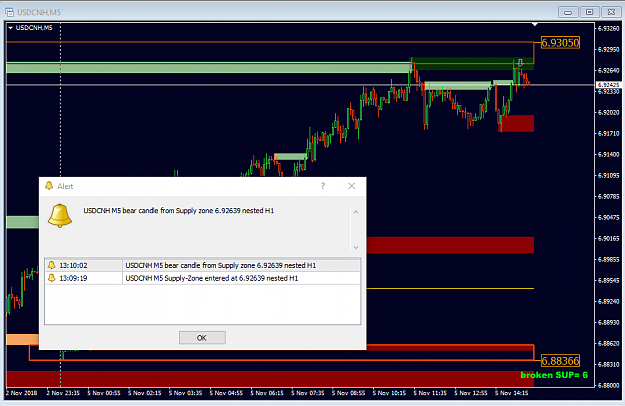Click the 5 Nov 08:55 time axis label
The width and height of the screenshot is (625, 406).
348,393
